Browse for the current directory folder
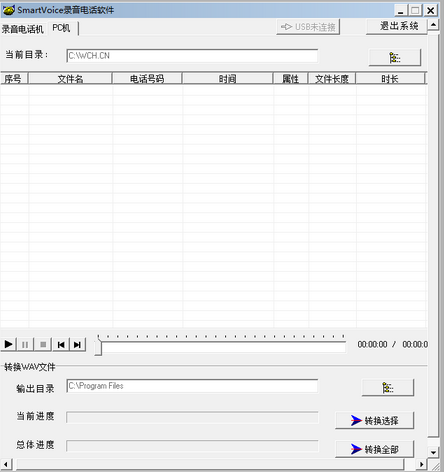The image size is (444, 472). point(395,57)
